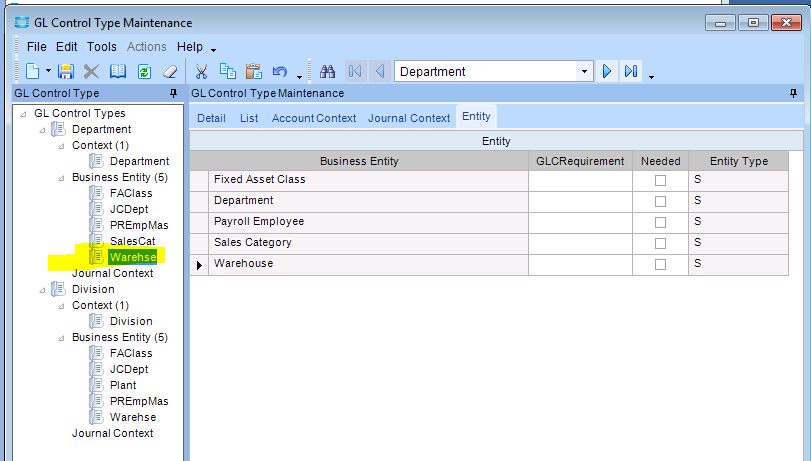Click GLCRequirement cell for Fixed Asset Class
Screen dimensions: 811x461
tap(580, 181)
